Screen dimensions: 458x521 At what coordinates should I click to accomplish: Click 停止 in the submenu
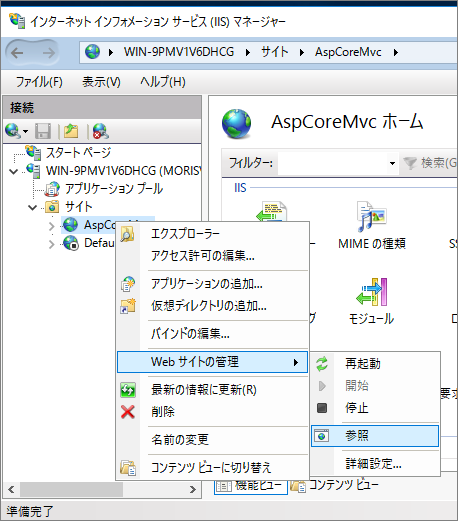click(x=375, y=408)
